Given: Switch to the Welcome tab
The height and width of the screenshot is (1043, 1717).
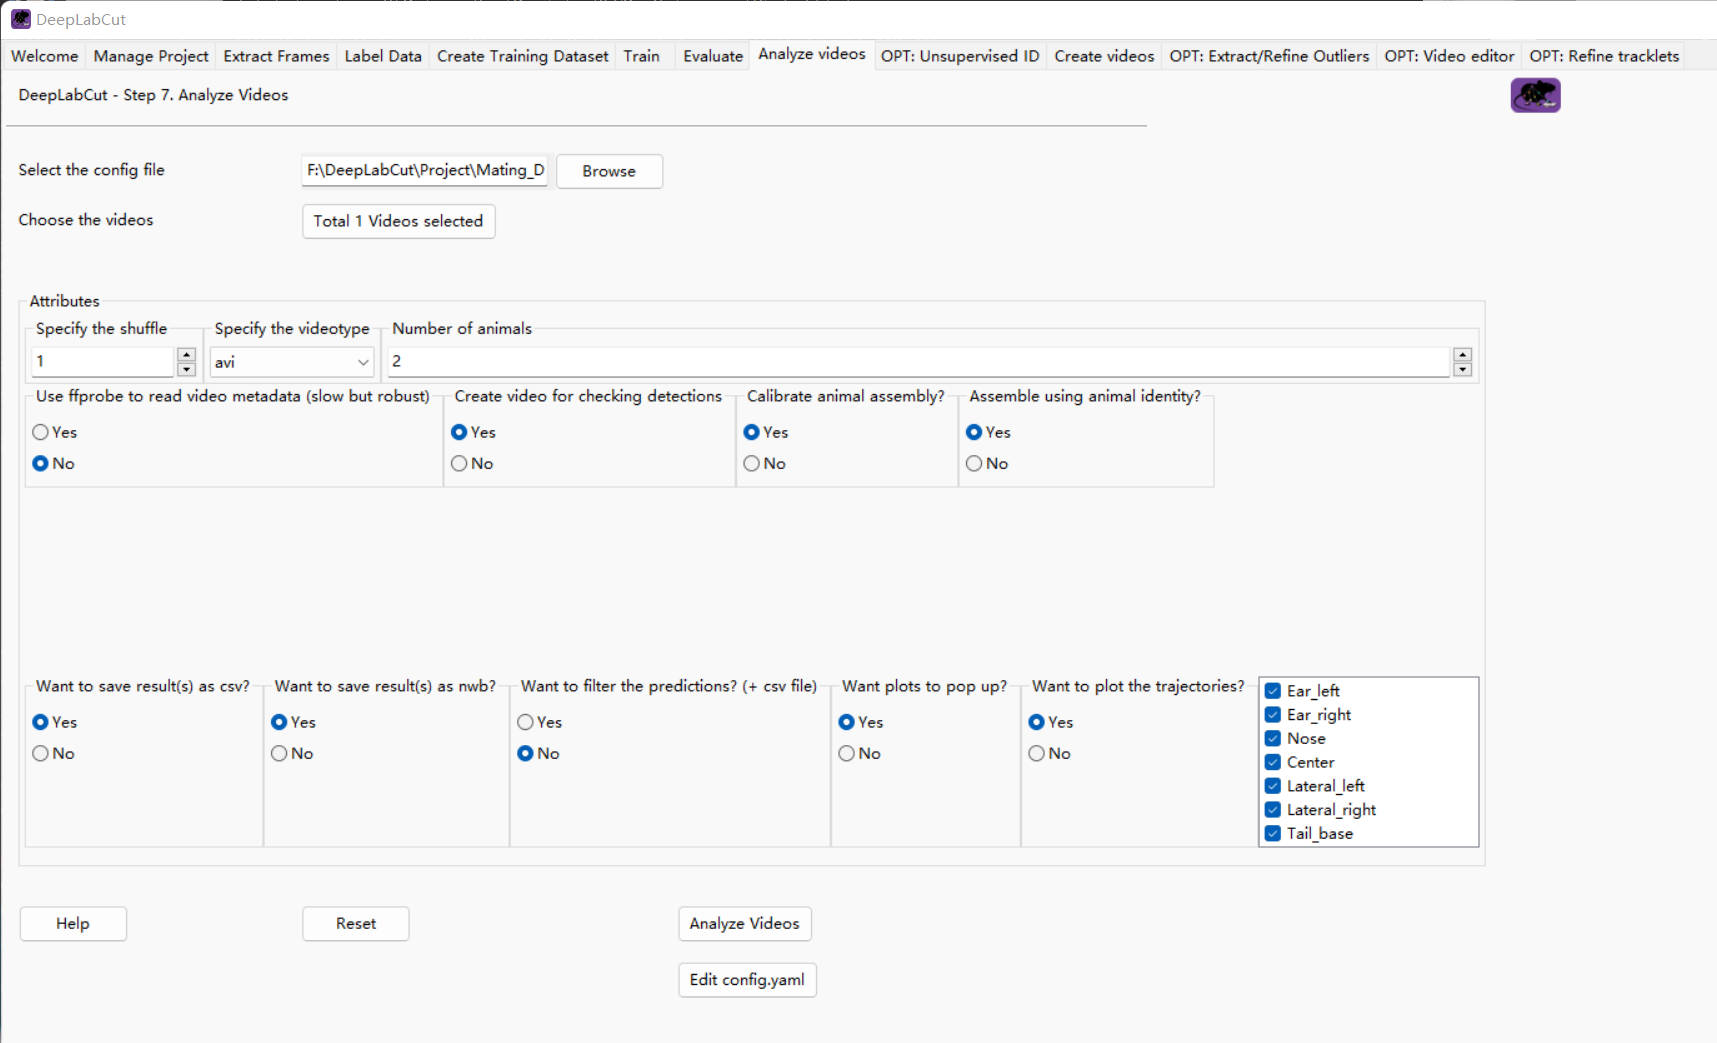Looking at the screenshot, I should click(44, 56).
